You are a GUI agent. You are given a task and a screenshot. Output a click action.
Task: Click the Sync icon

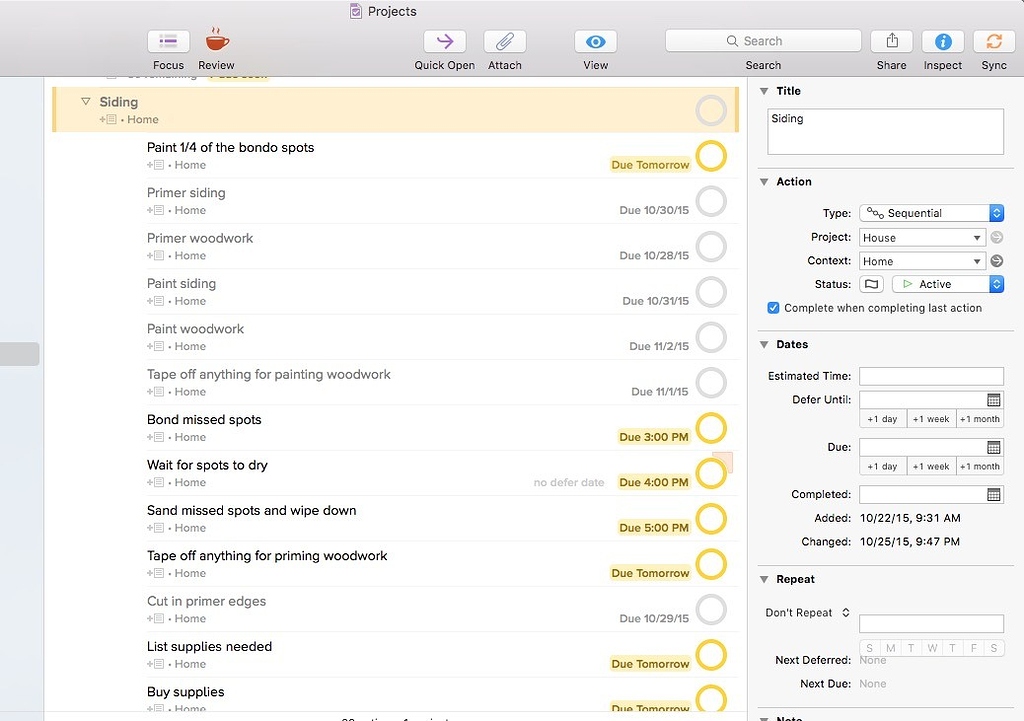993,42
